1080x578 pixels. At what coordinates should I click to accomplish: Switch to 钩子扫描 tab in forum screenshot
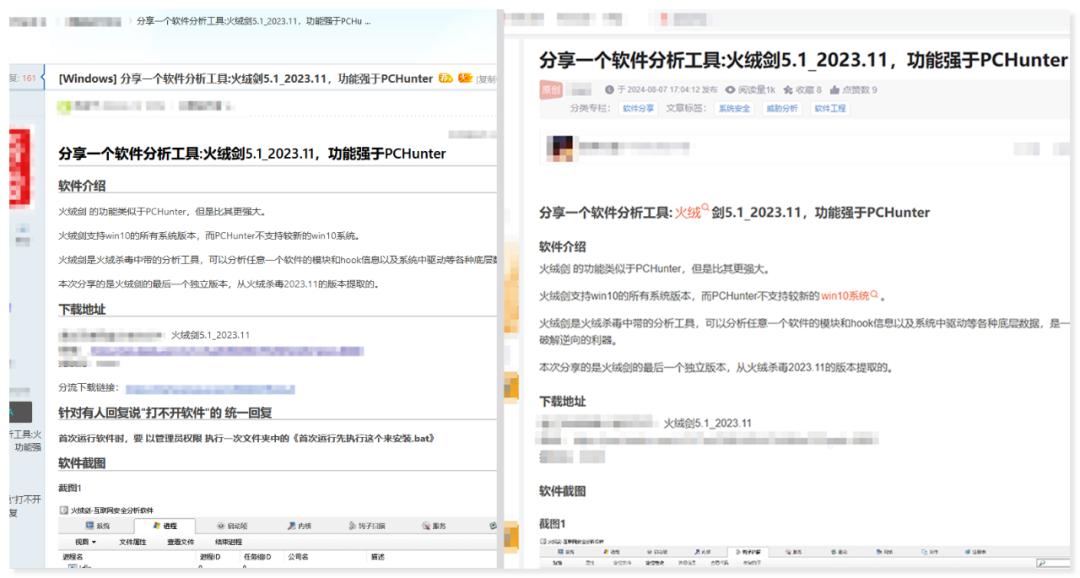(x=366, y=526)
